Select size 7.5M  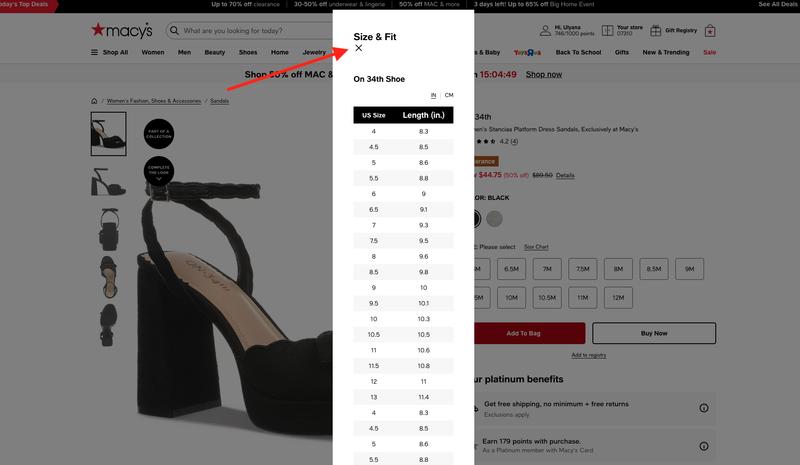(583, 269)
